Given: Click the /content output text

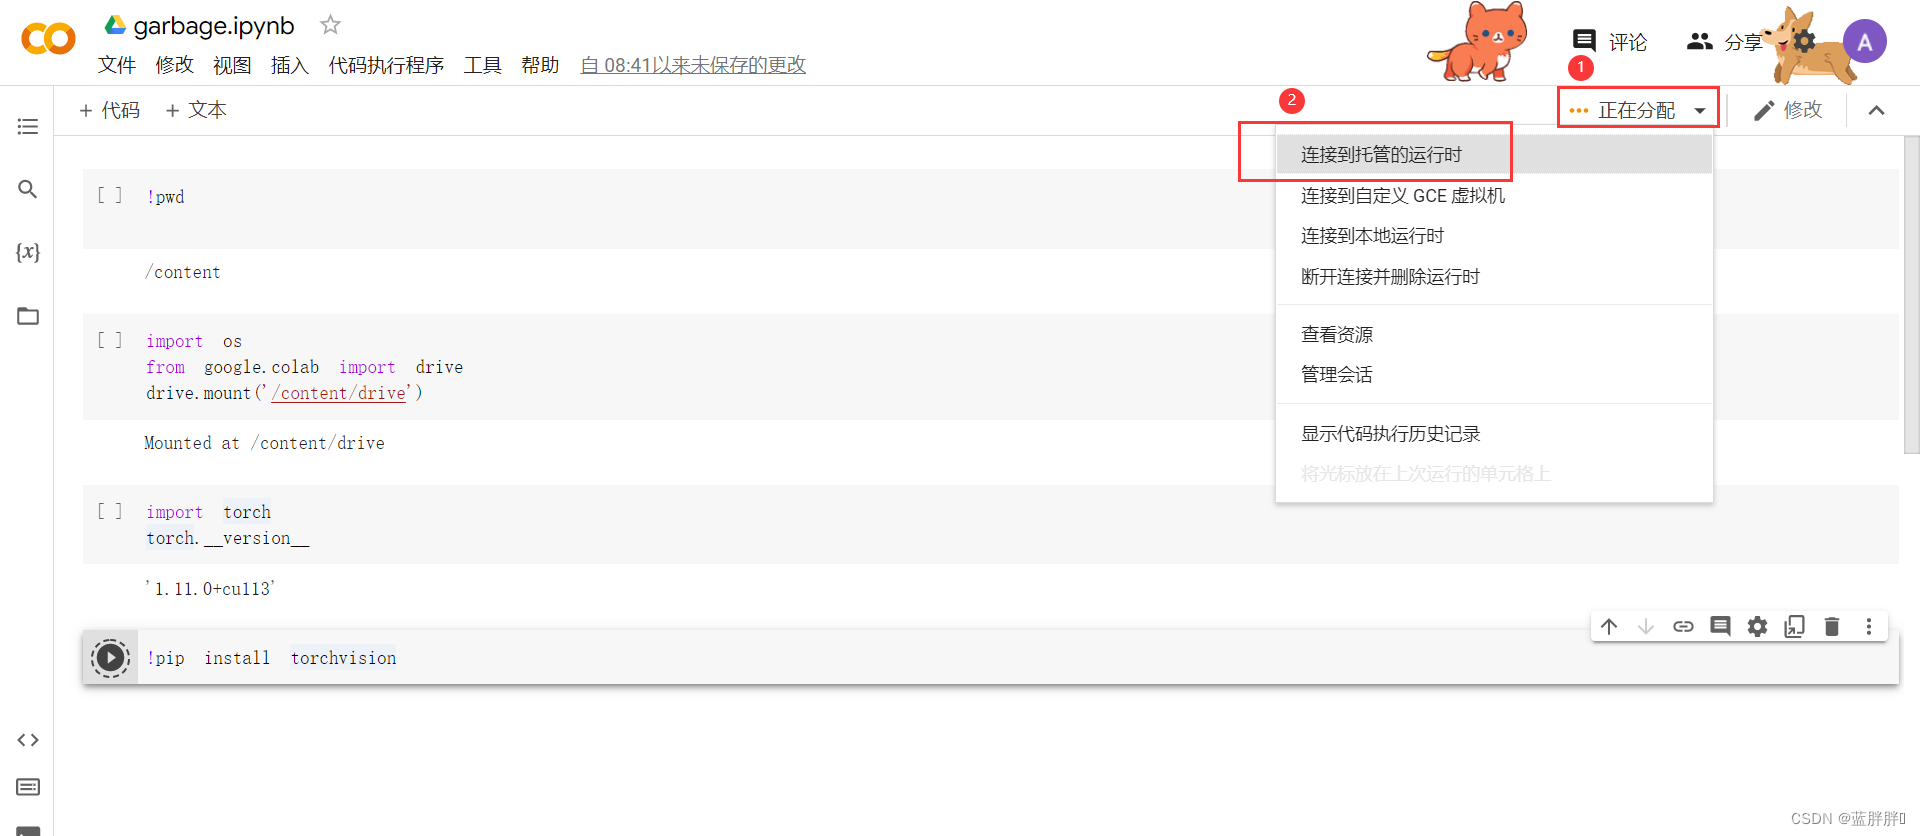Looking at the screenshot, I should click(182, 272).
